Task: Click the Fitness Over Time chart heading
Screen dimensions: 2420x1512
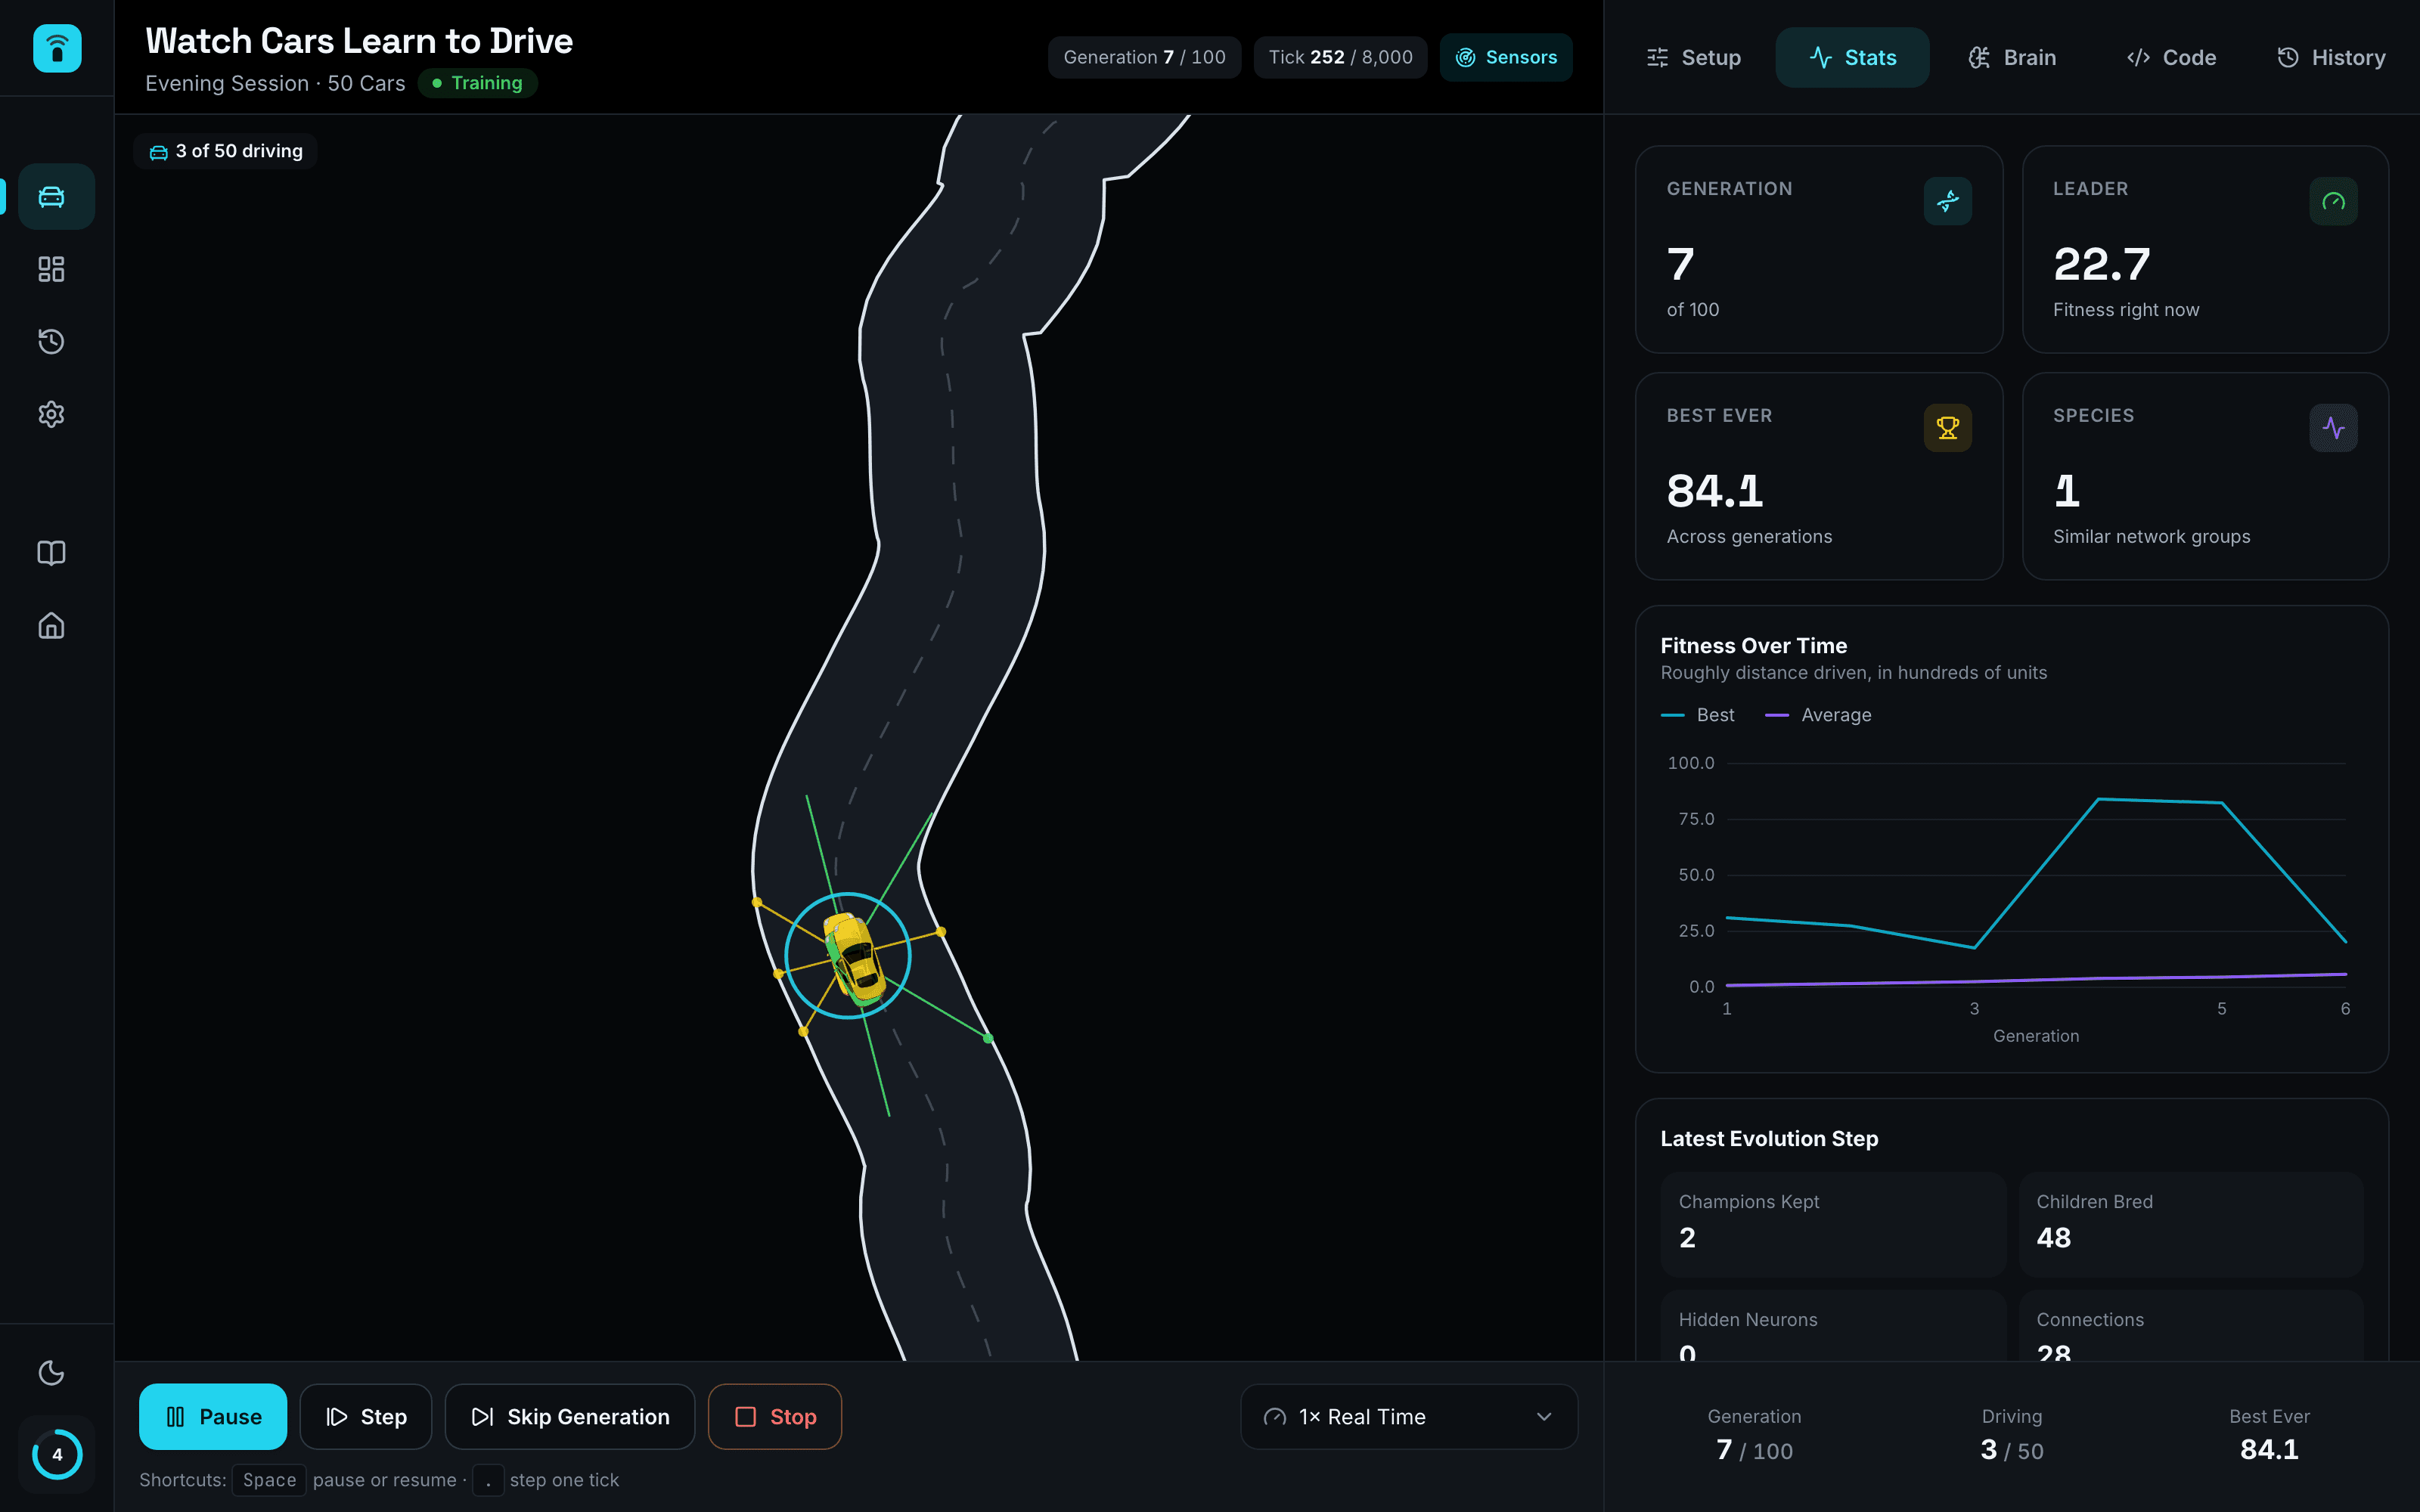Action: tap(1753, 646)
